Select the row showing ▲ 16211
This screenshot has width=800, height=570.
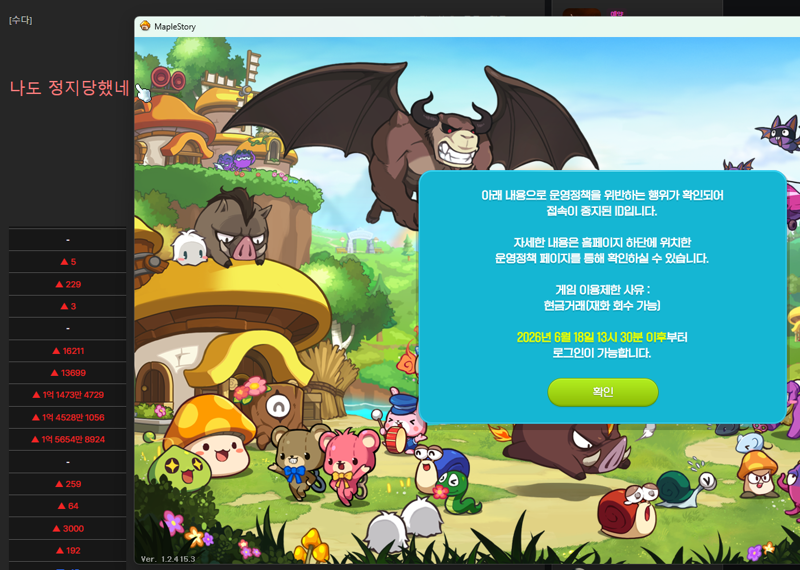pyautogui.click(x=67, y=351)
